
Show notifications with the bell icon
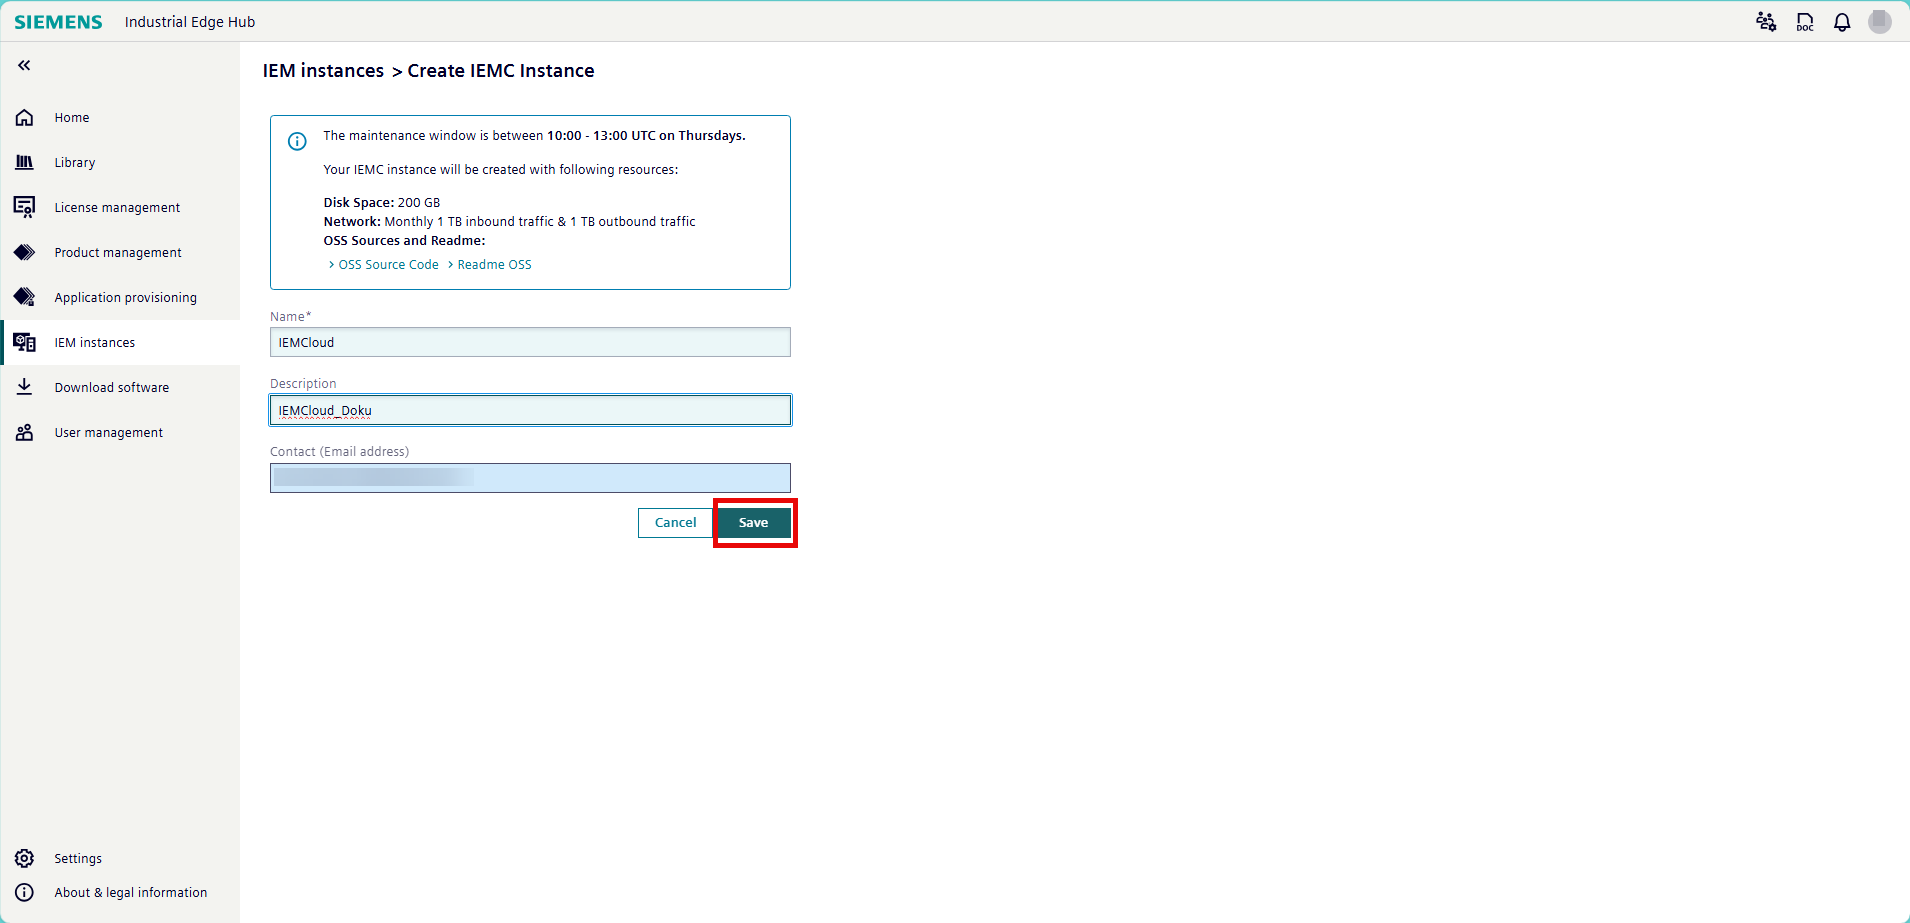click(x=1842, y=21)
